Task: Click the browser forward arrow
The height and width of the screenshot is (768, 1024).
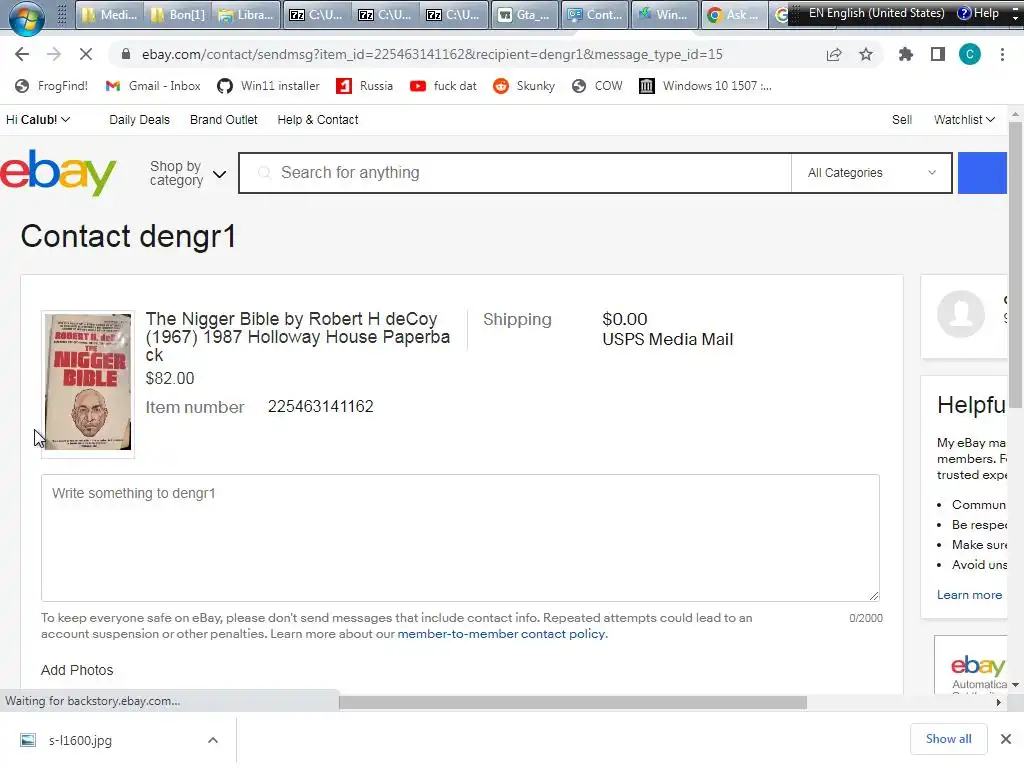Action: (54, 55)
